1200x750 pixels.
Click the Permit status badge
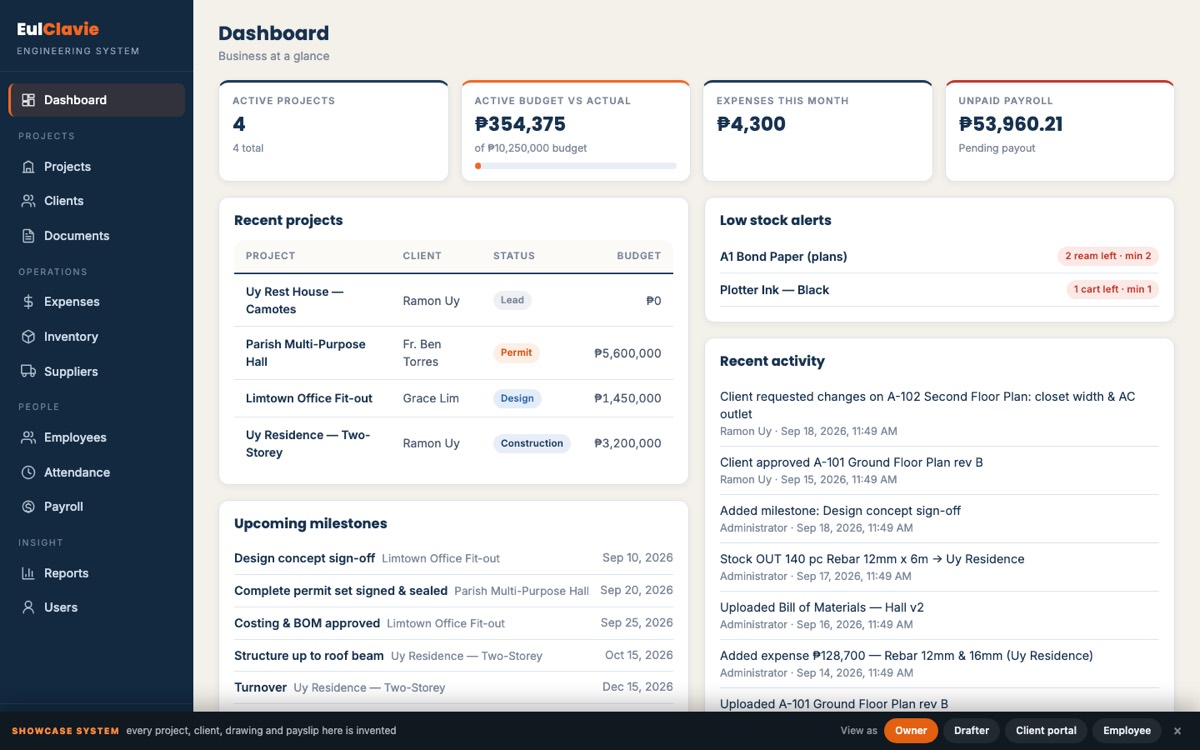517,353
